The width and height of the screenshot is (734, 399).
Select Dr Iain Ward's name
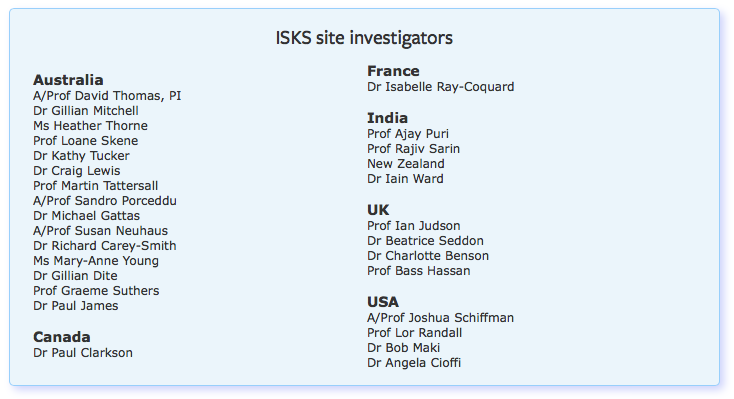[x=405, y=179]
